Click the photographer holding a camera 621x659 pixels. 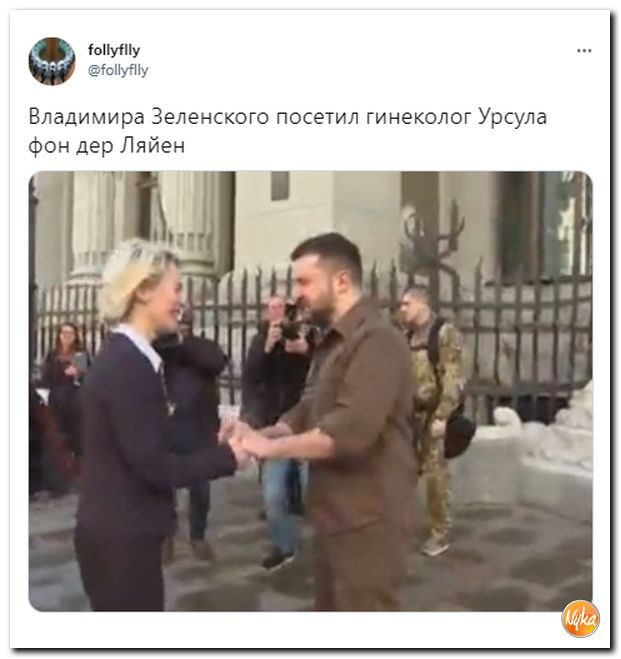pyautogui.click(x=279, y=420)
